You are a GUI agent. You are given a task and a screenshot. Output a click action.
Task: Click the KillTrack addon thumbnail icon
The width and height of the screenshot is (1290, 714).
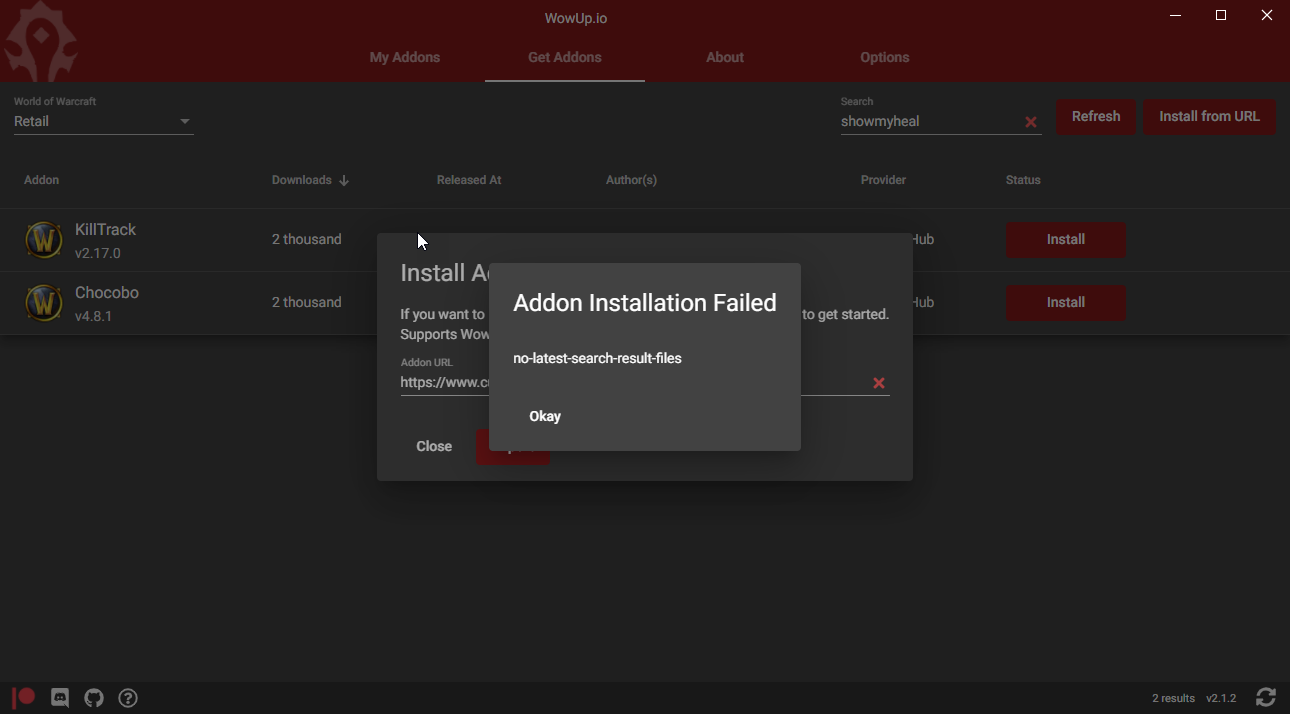[x=44, y=239]
